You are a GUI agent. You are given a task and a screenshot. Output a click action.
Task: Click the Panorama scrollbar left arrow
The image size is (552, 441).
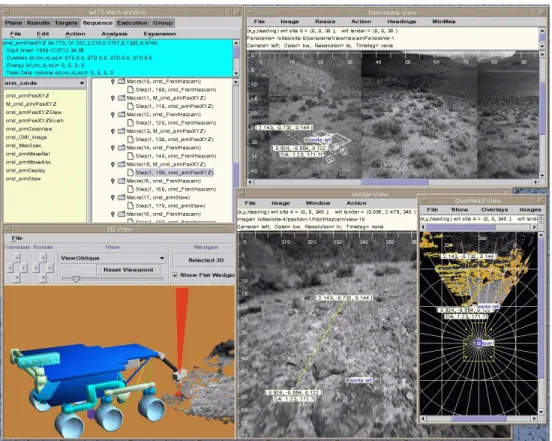point(250,182)
